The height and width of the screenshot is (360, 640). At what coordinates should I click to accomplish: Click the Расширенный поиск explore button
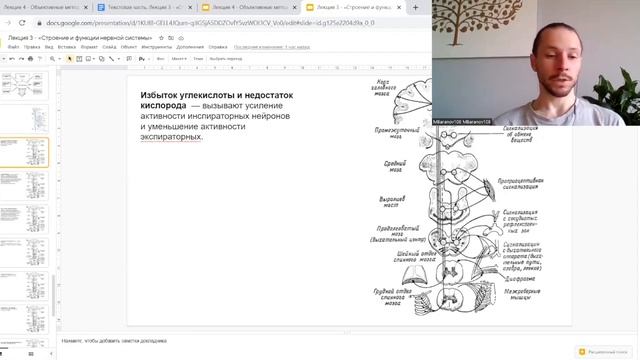604,352
